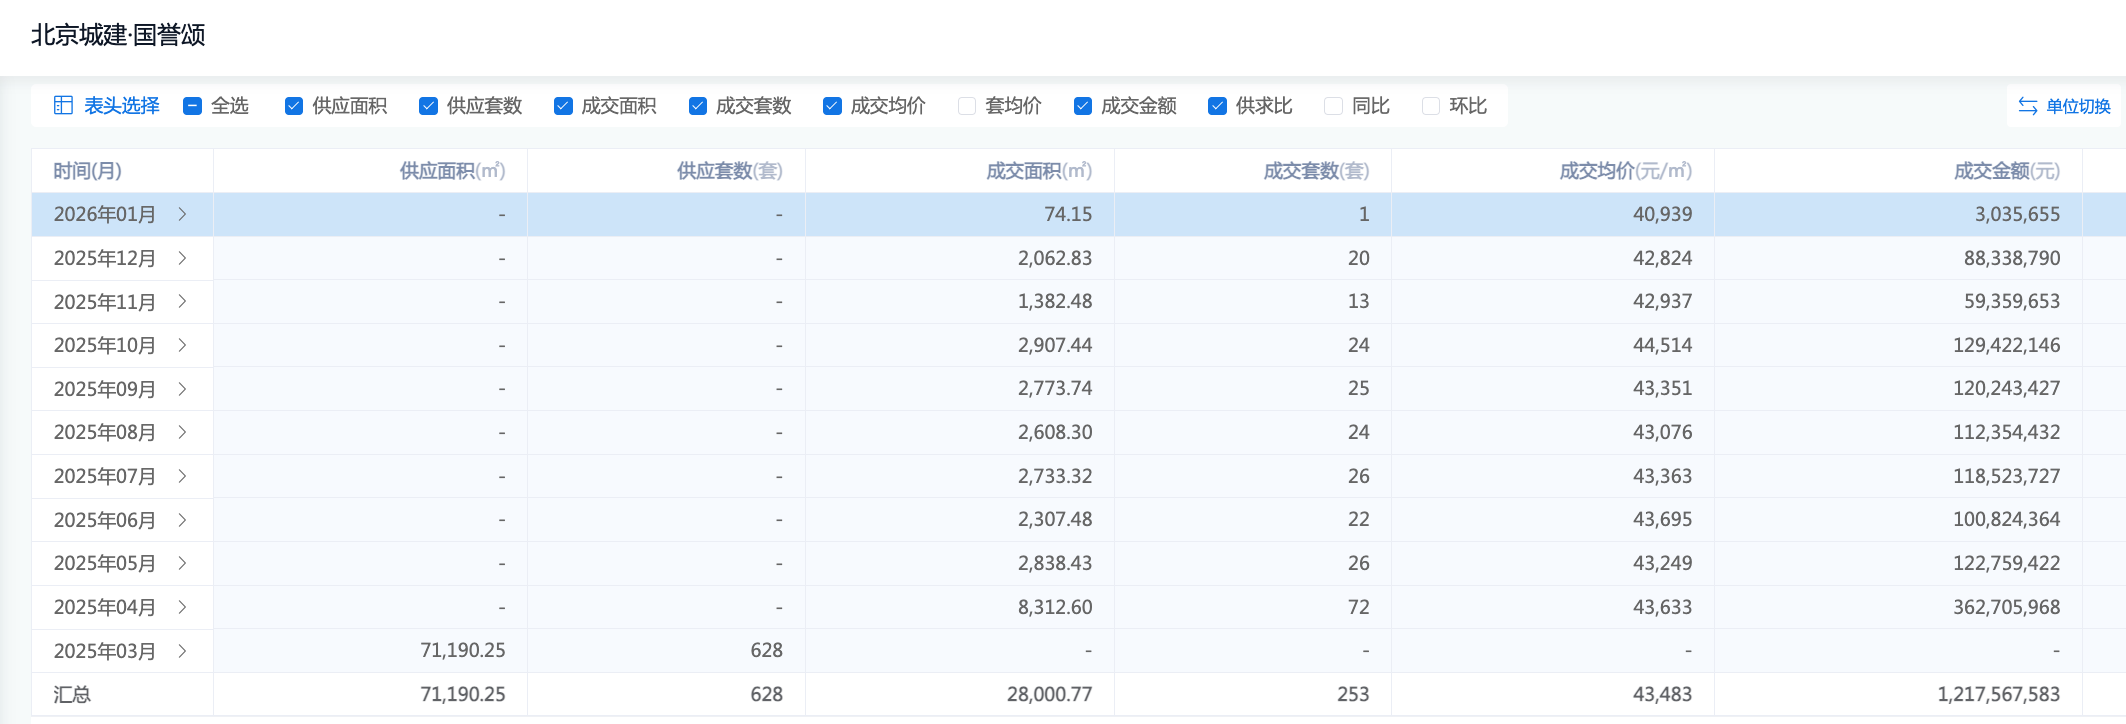Enable the 套均价 column checkbox
The width and height of the screenshot is (2126, 724).
pos(967,106)
